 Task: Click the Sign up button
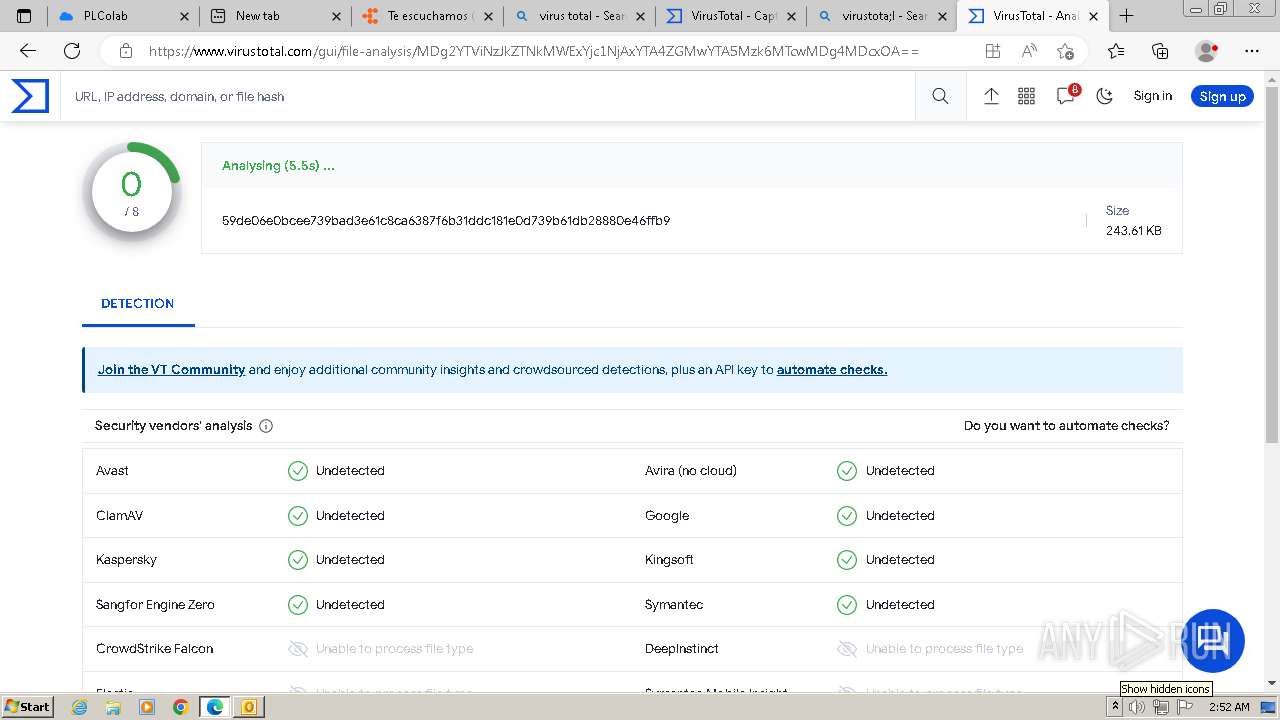(1222, 96)
